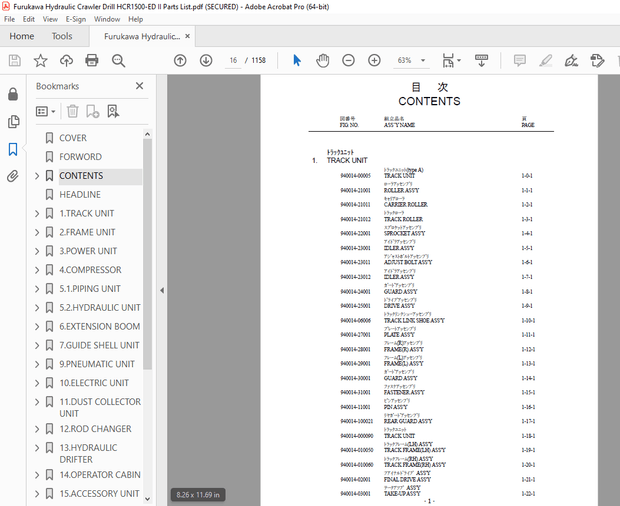This screenshot has width=620, height=506.
Task: Add bookmark star icon in toolbar
Action: pos(40,60)
